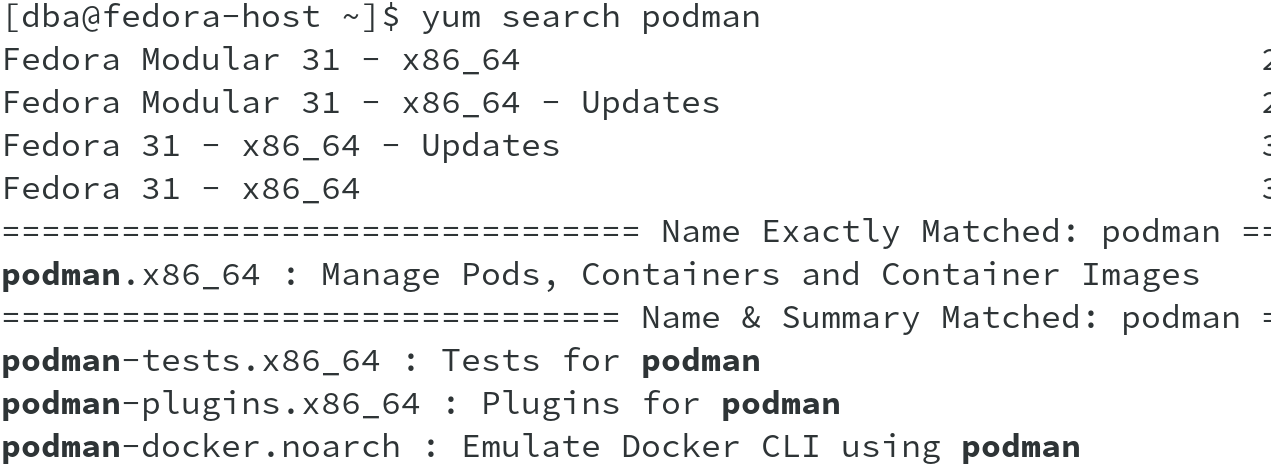Image resolution: width=1271 pixels, height=476 pixels.
Task: Click the Fedora Modular 31 - x86_64 line without Updates
Action: click(260, 60)
